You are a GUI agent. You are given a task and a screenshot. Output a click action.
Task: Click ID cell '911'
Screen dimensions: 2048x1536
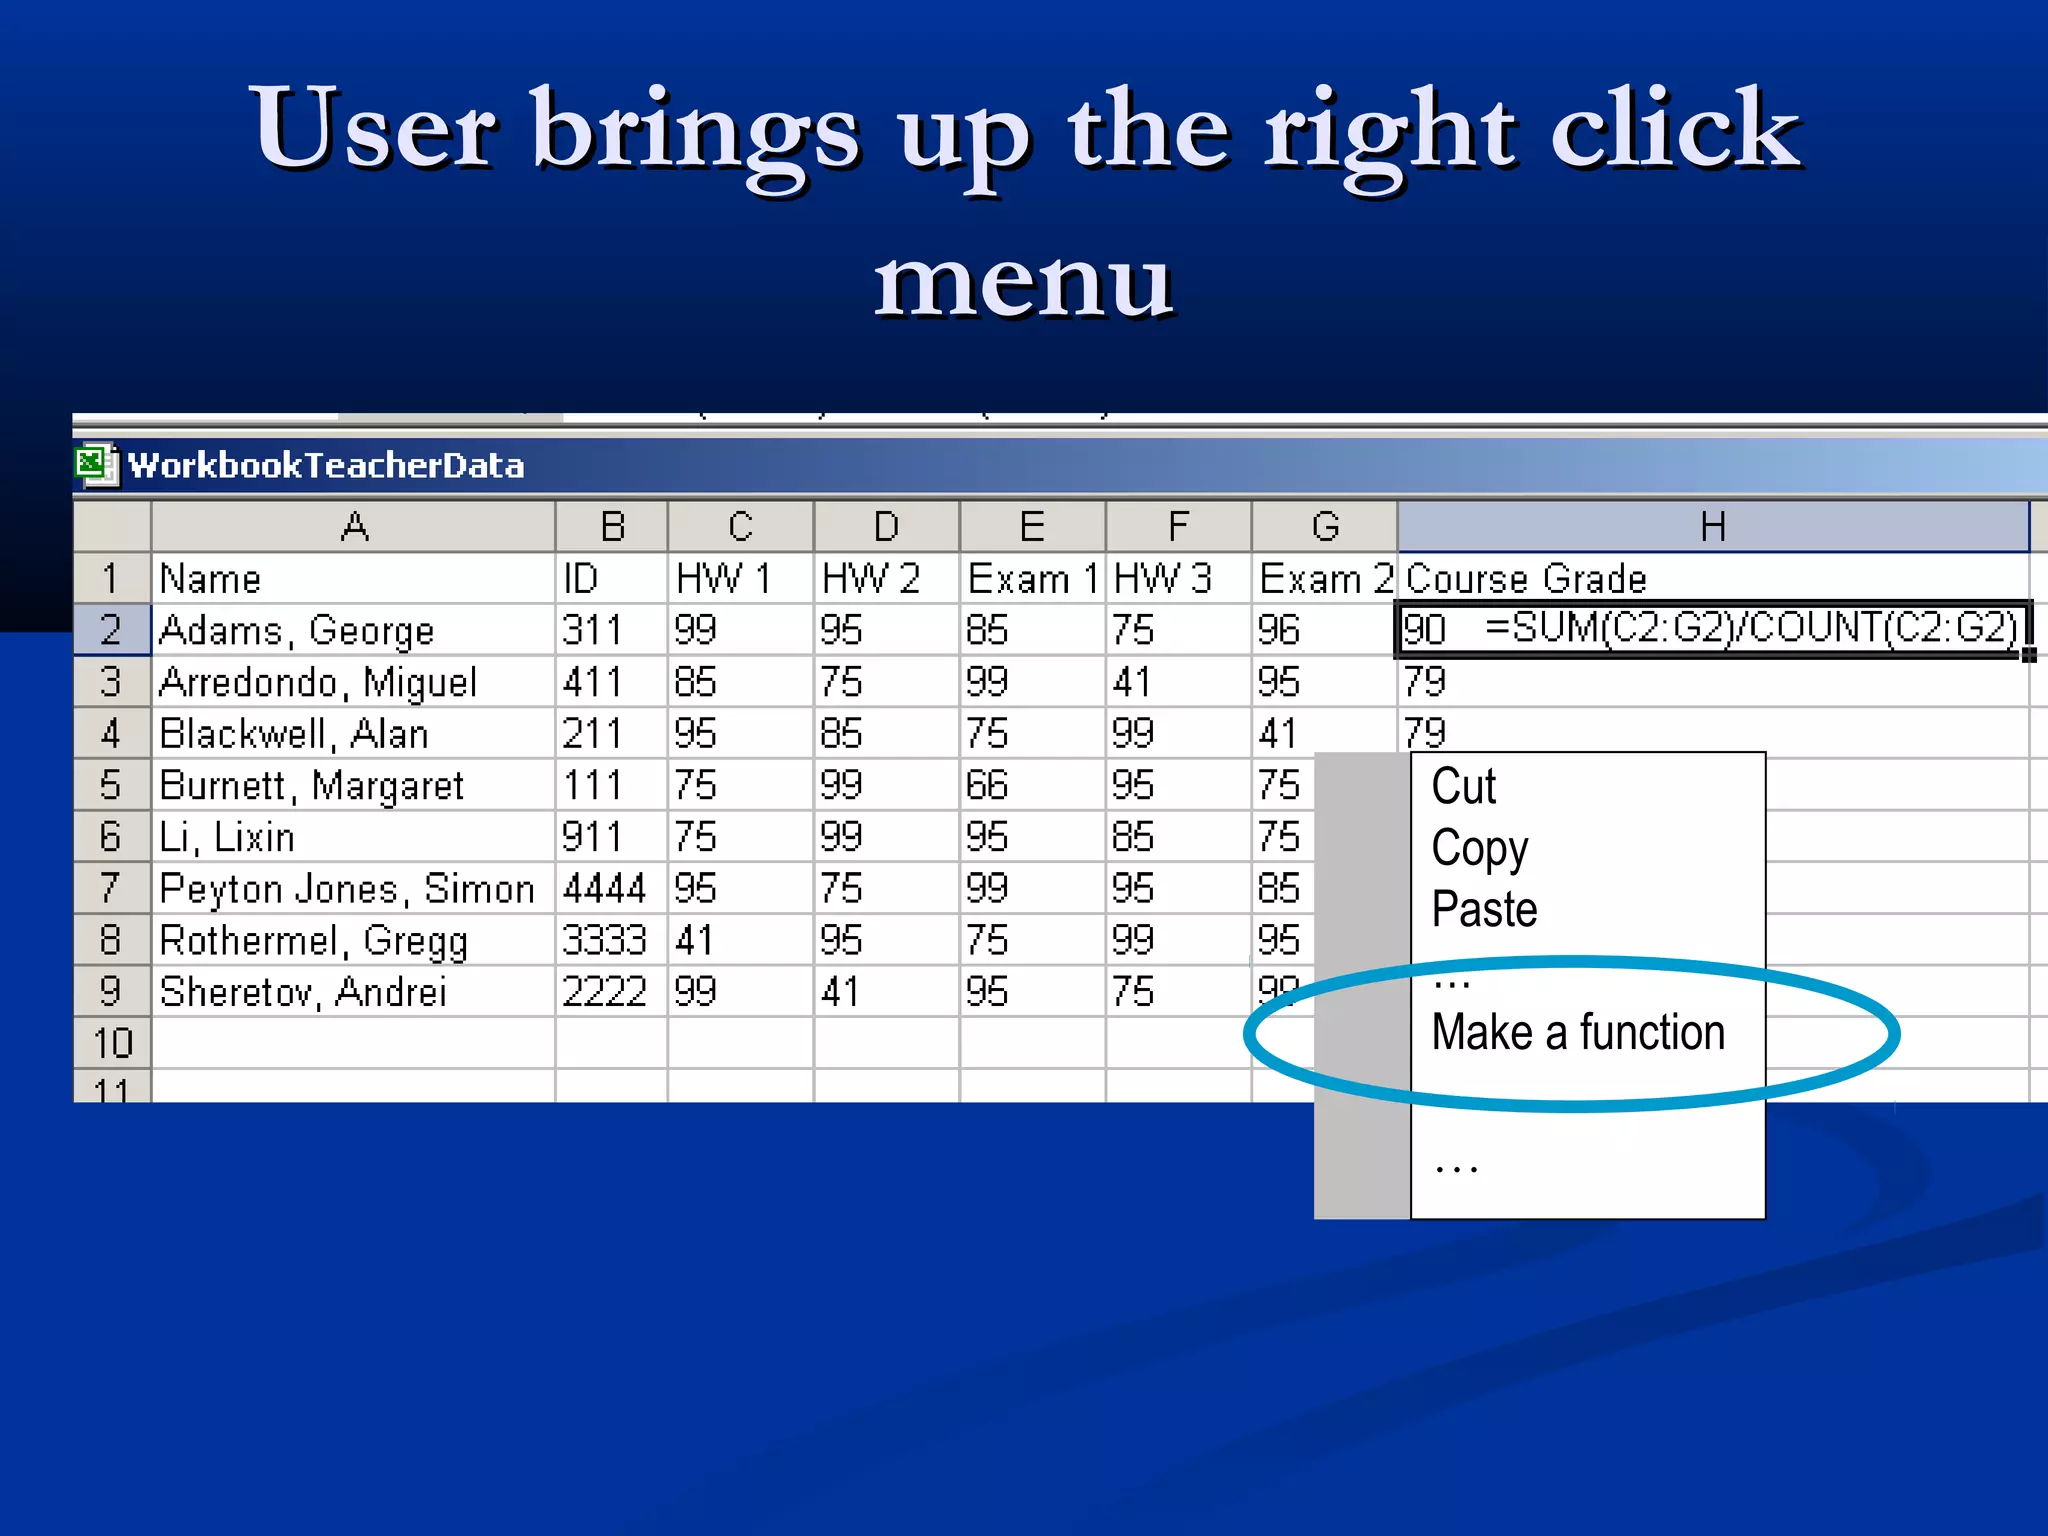612,836
